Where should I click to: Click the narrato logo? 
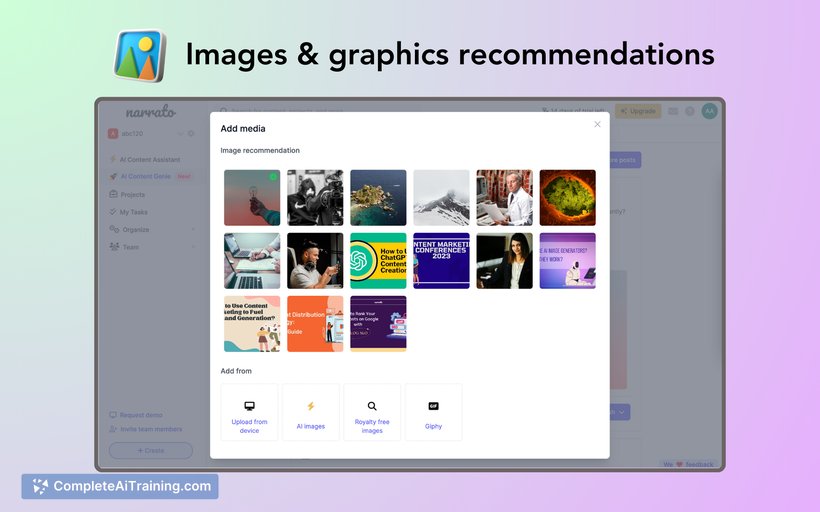tap(151, 111)
